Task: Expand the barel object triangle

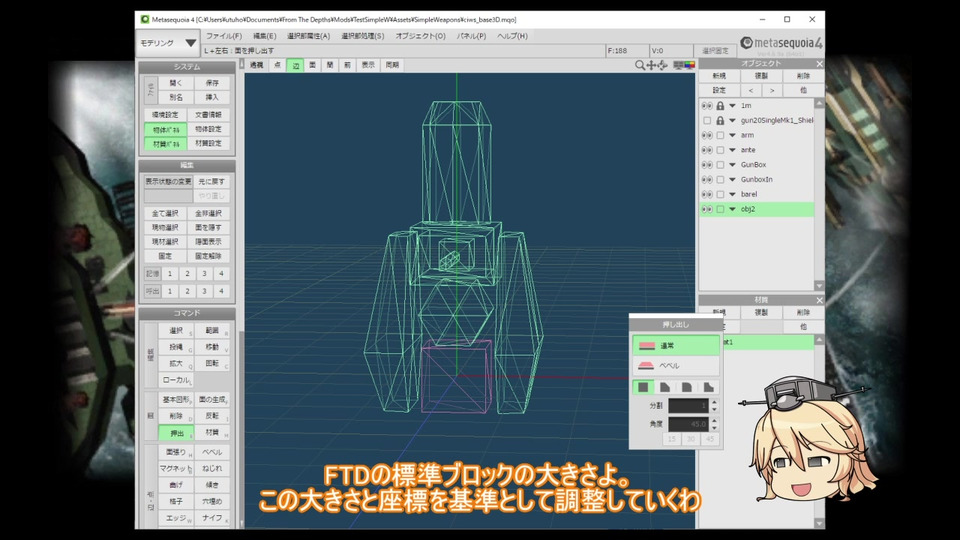Action: point(732,194)
